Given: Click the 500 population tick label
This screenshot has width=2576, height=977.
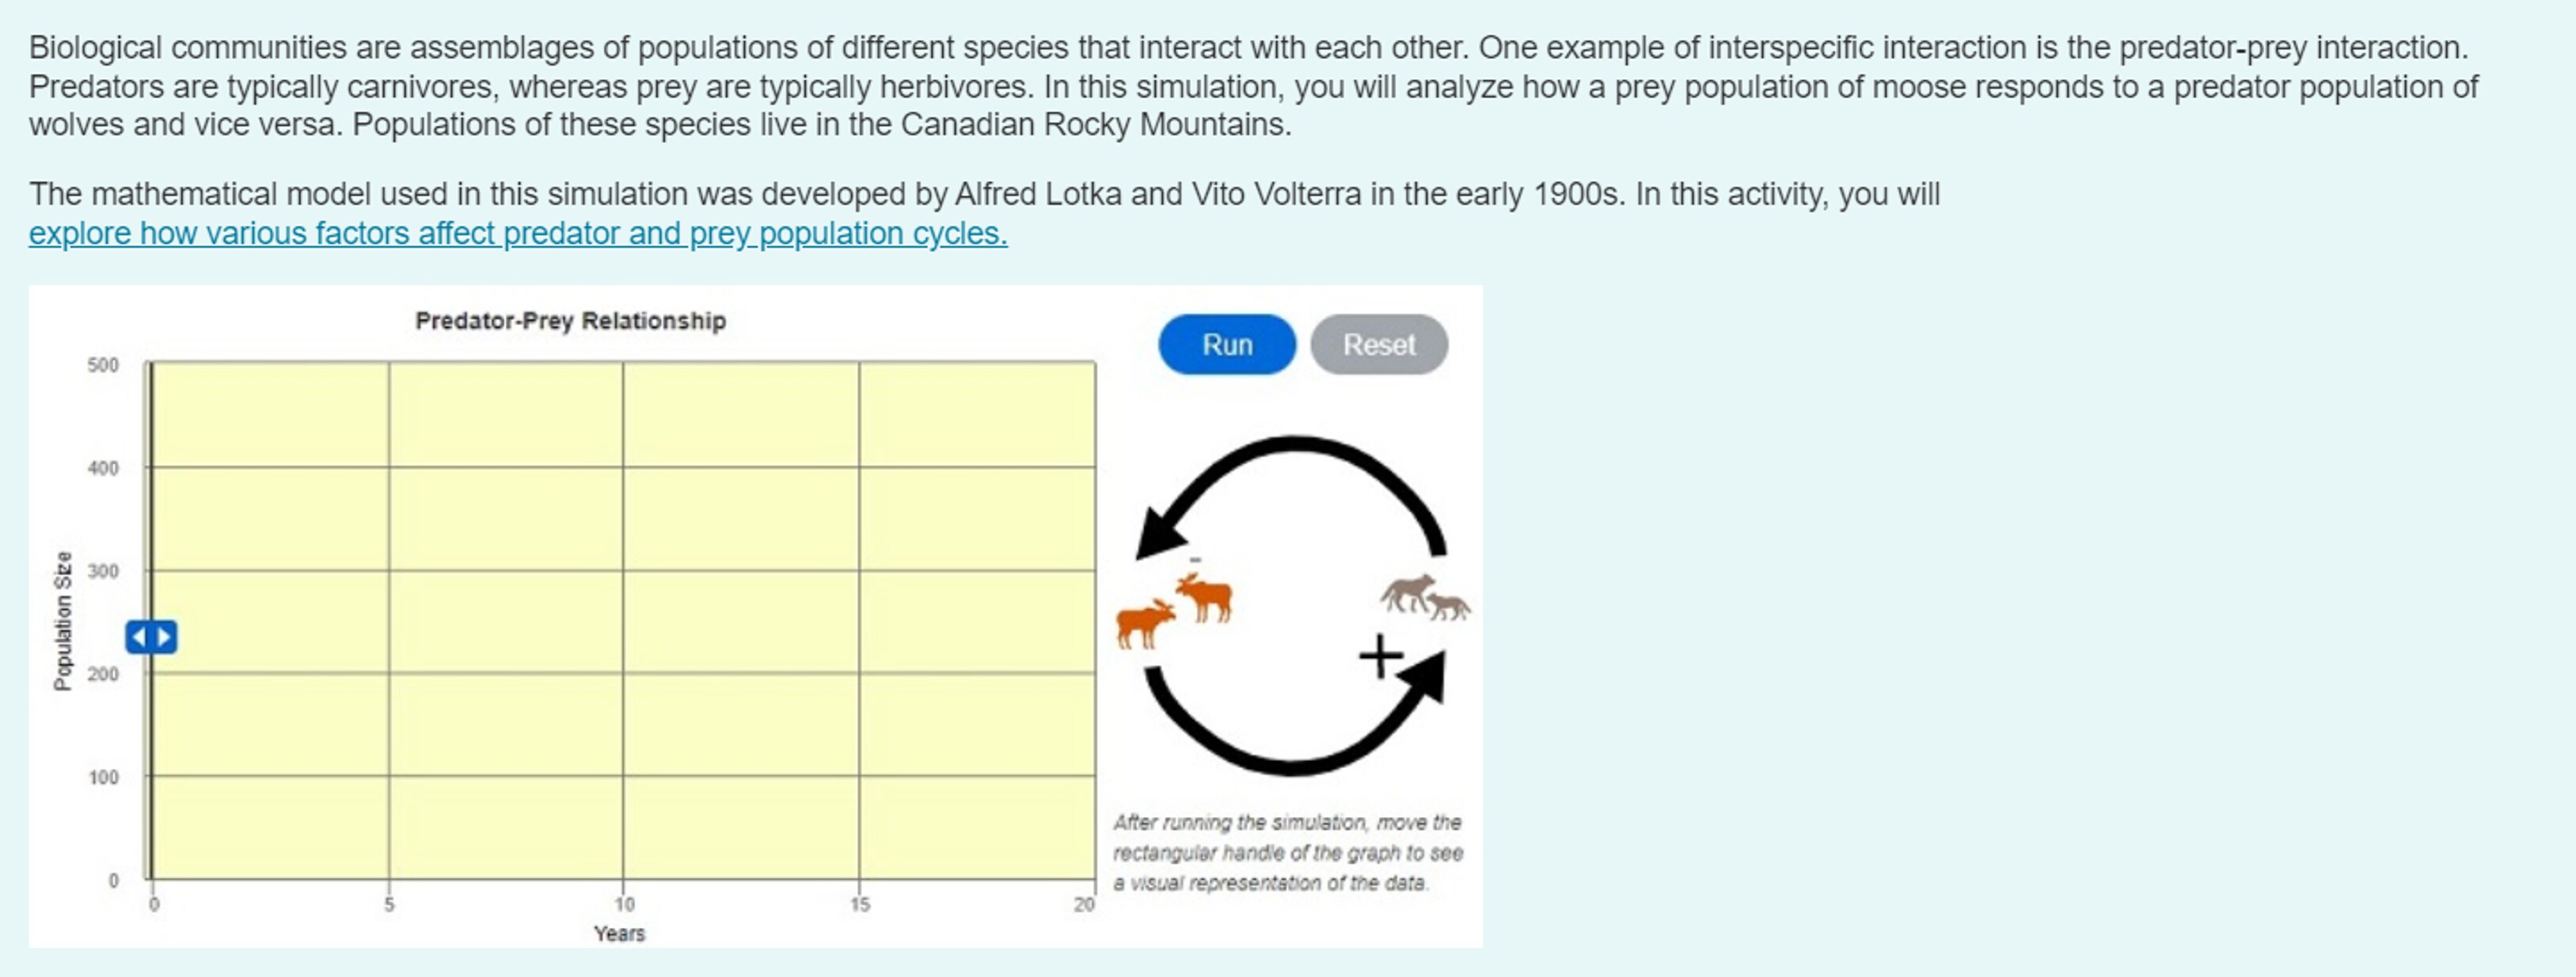Looking at the screenshot, I should coord(102,365).
